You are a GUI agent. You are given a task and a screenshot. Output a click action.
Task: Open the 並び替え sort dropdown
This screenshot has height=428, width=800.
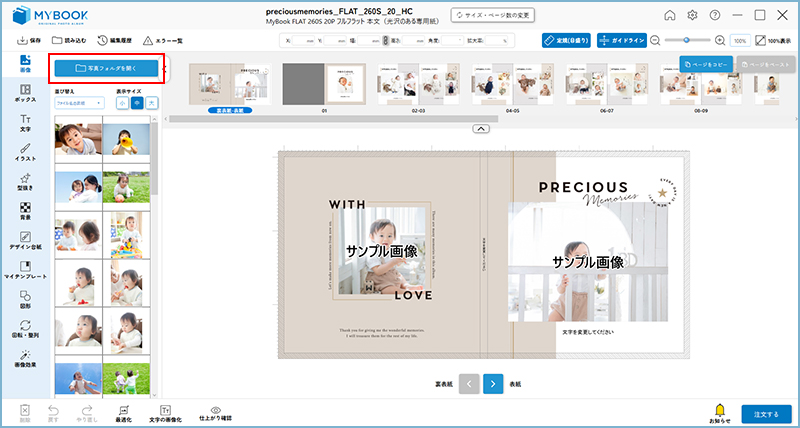[x=79, y=103]
